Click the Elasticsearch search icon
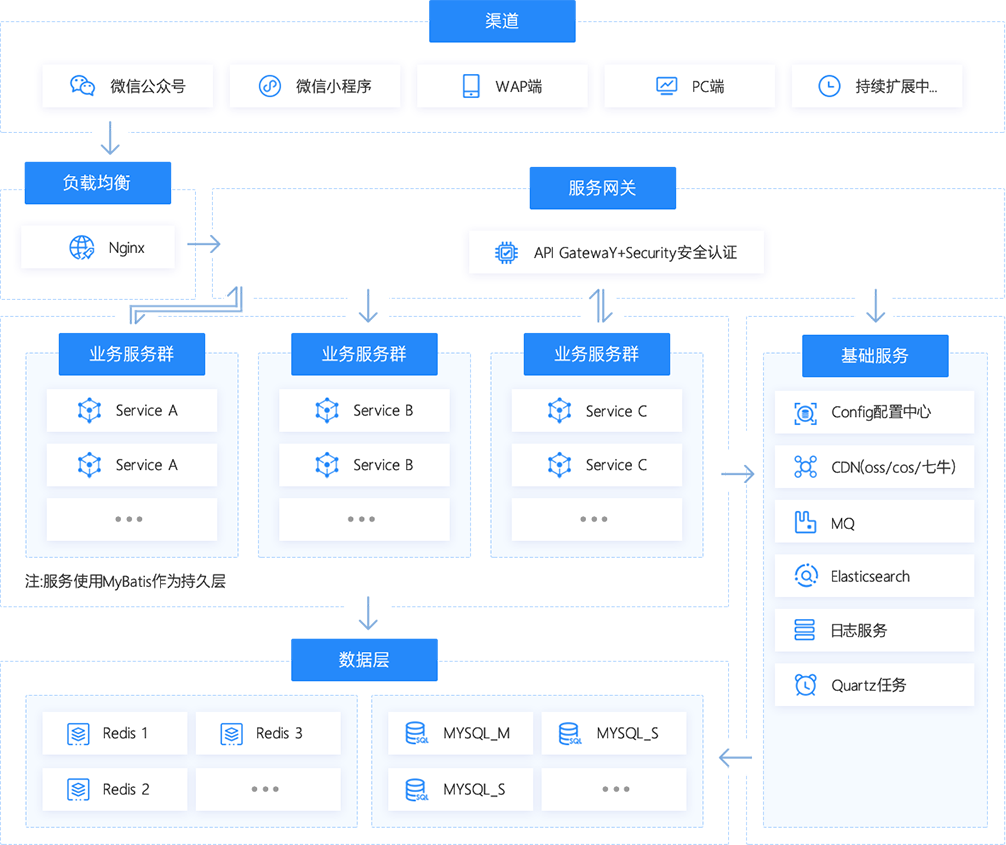Screen dimensions: 1006x845 pyautogui.click(x=805, y=576)
